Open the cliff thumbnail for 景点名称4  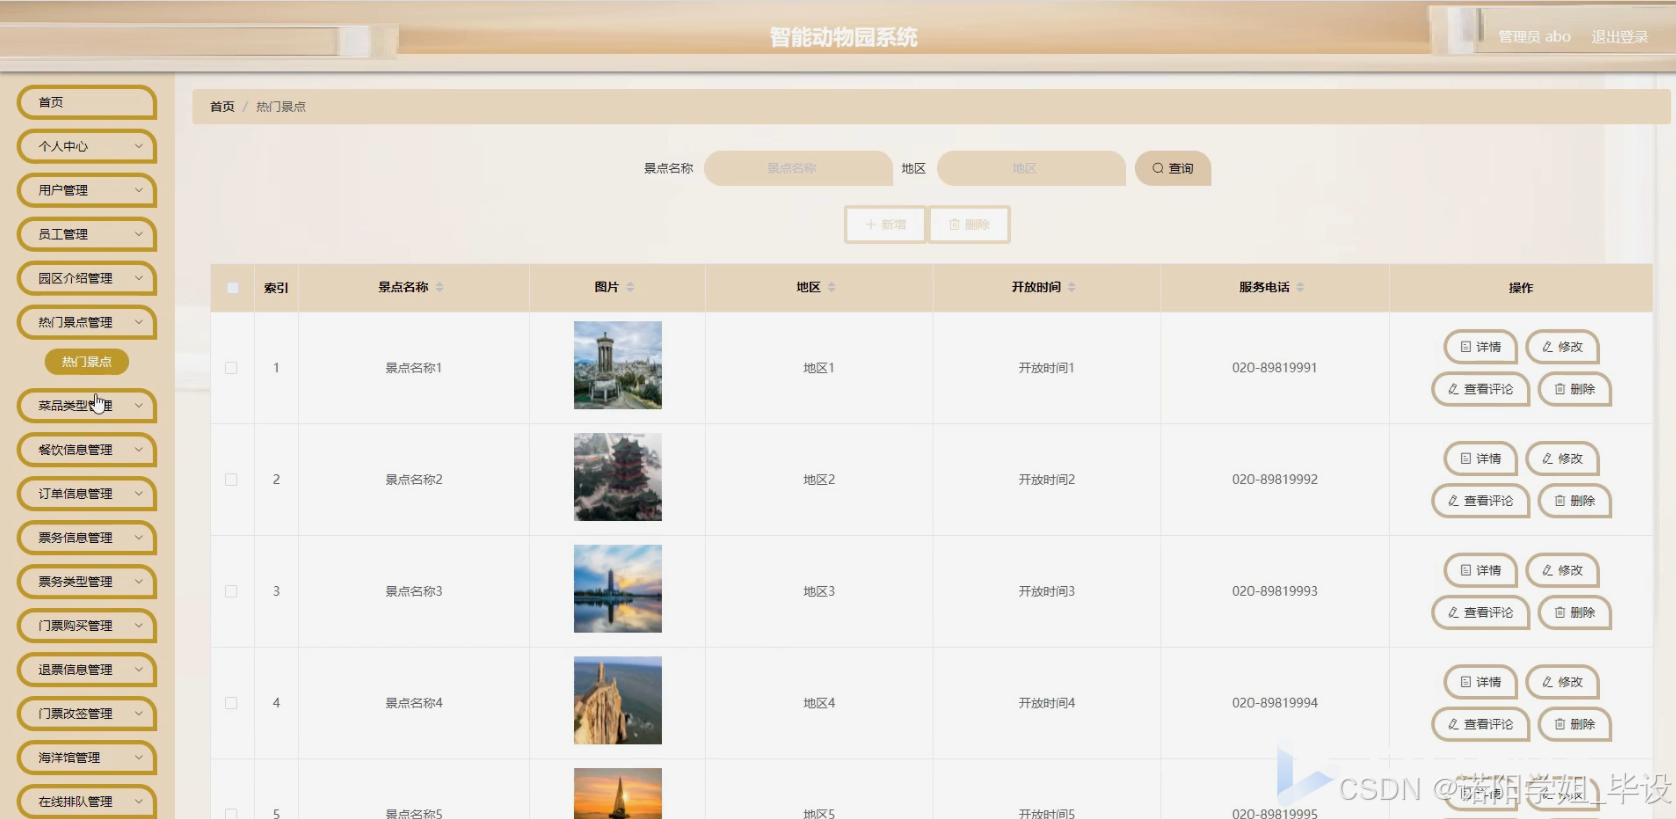(x=618, y=700)
